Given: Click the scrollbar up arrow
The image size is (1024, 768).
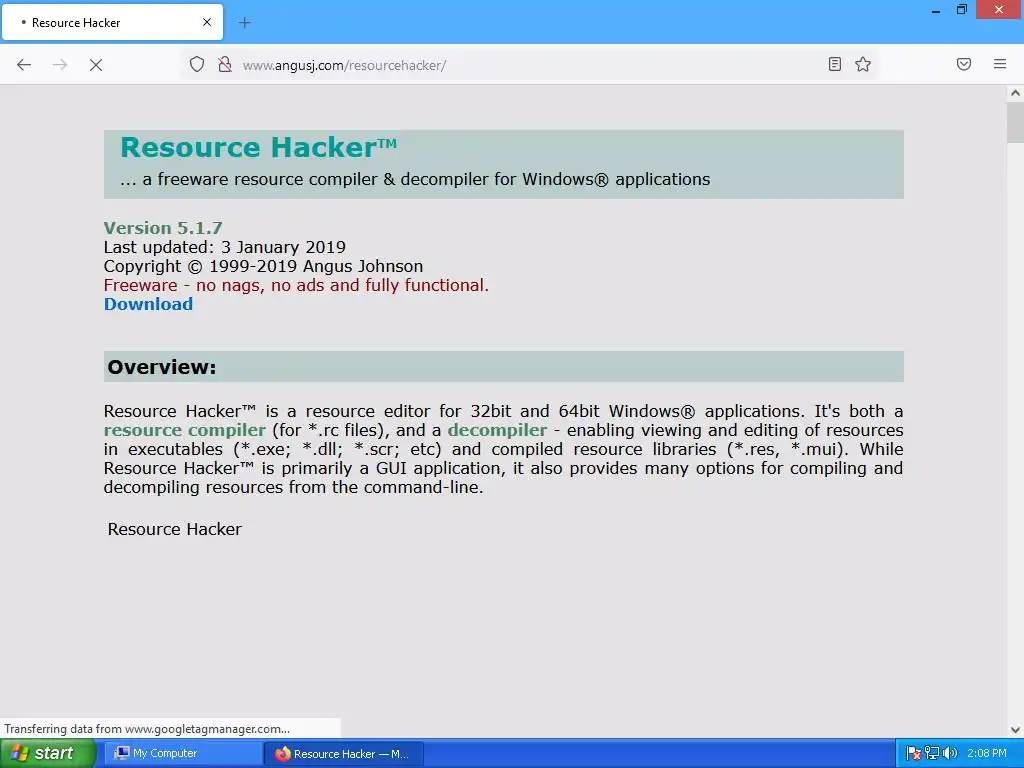Looking at the screenshot, I should click(1015, 93).
